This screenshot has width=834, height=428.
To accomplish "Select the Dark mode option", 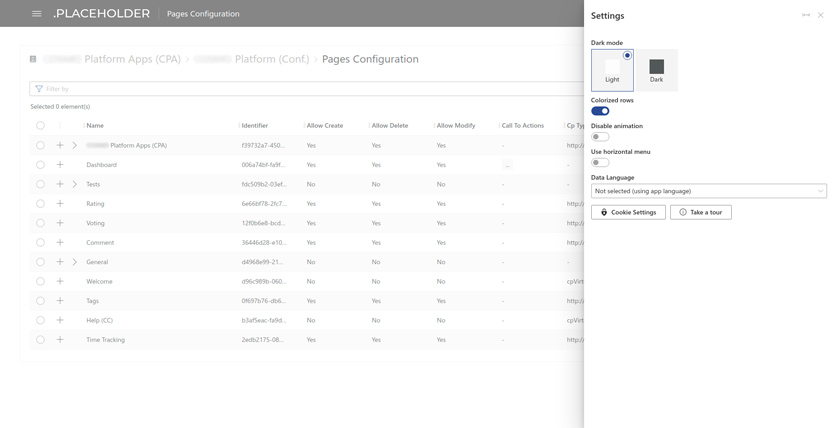I will (656, 70).
